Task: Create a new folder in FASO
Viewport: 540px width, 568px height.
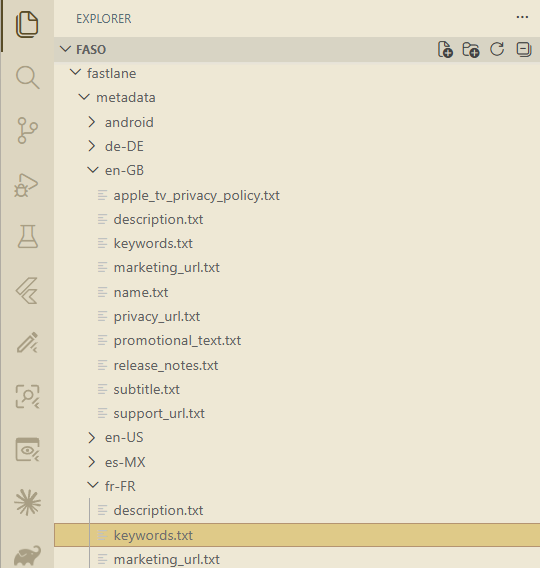Action: [471, 50]
